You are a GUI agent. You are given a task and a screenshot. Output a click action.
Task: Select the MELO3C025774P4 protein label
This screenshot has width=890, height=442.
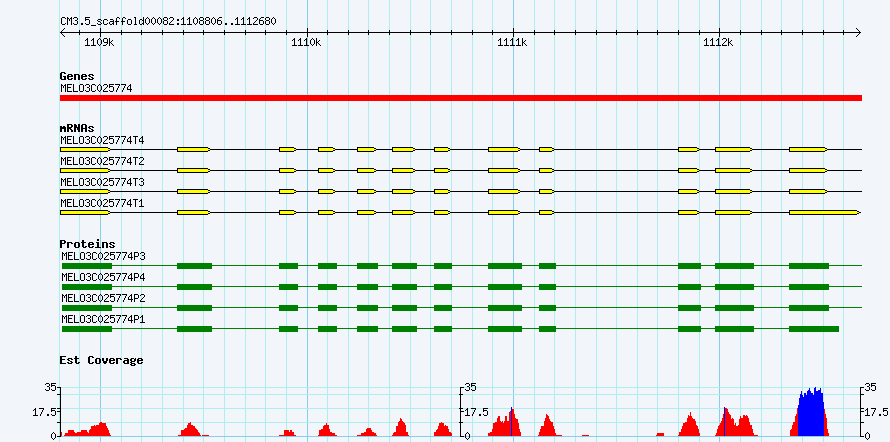point(103,277)
